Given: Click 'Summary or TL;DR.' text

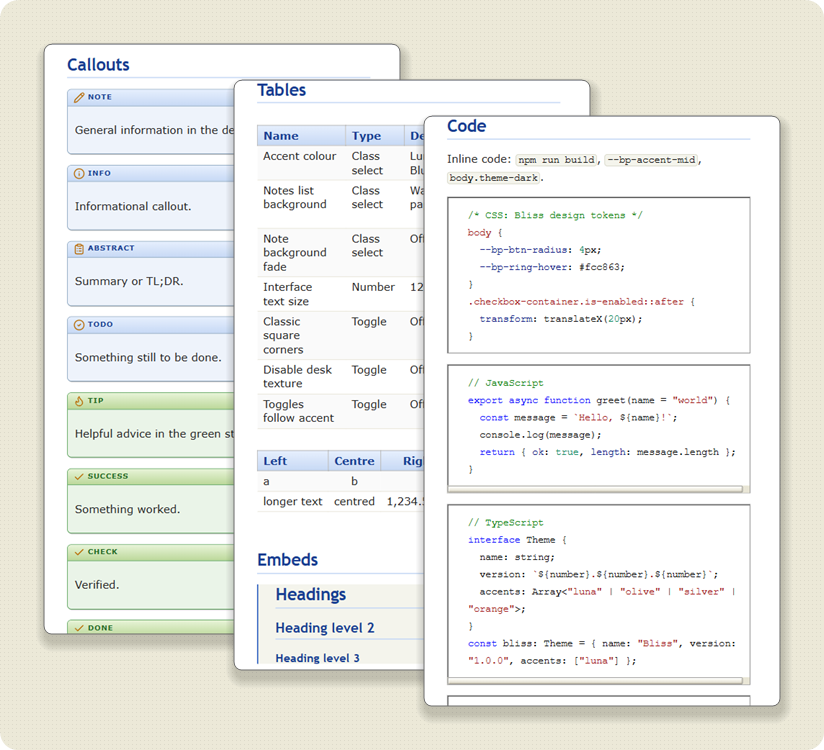Looking at the screenshot, I should (129, 281).
